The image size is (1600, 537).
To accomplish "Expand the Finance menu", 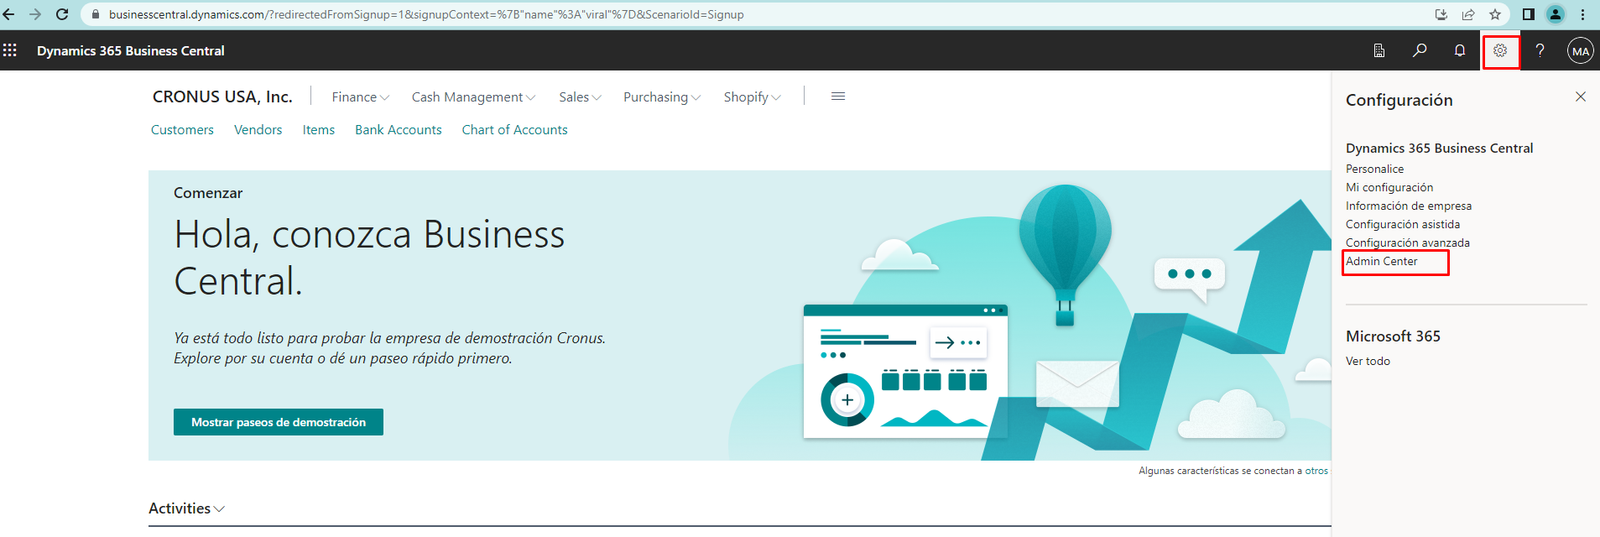I will [x=360, y=97].
